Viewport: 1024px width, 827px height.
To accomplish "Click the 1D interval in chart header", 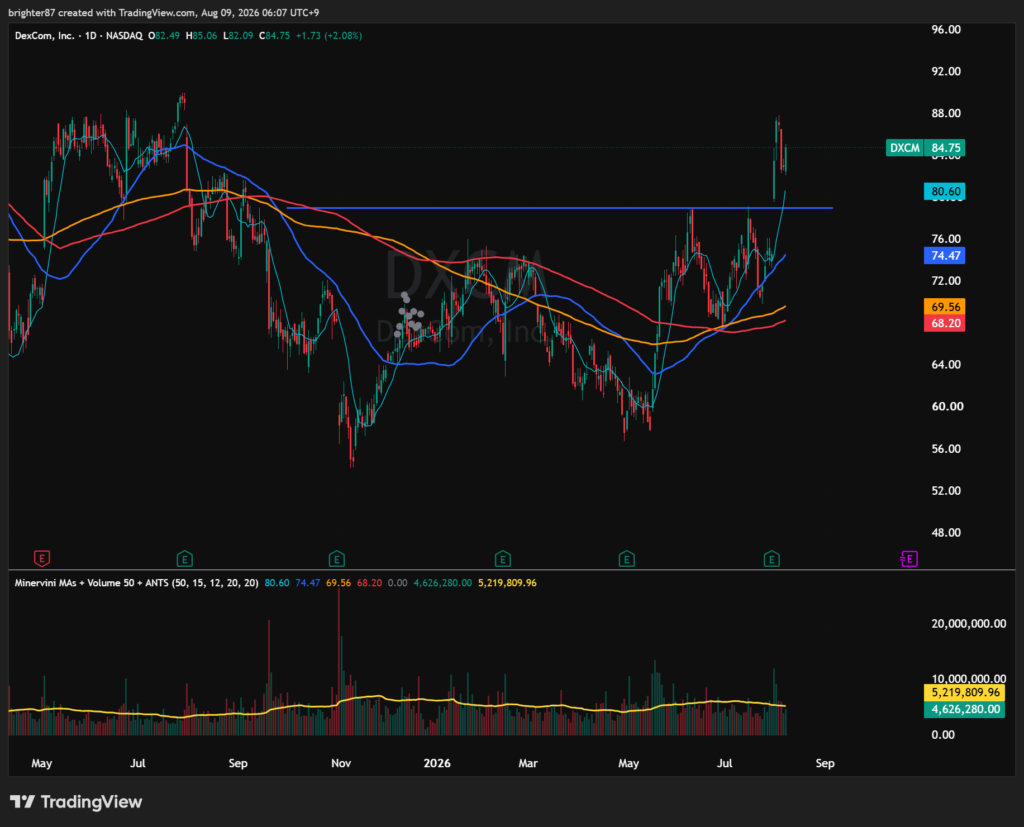I will [91, 36].
